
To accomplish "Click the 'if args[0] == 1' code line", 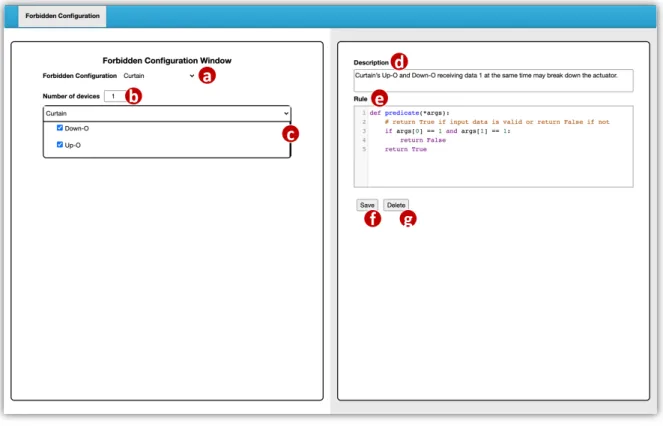I will (x=447, y=131).
